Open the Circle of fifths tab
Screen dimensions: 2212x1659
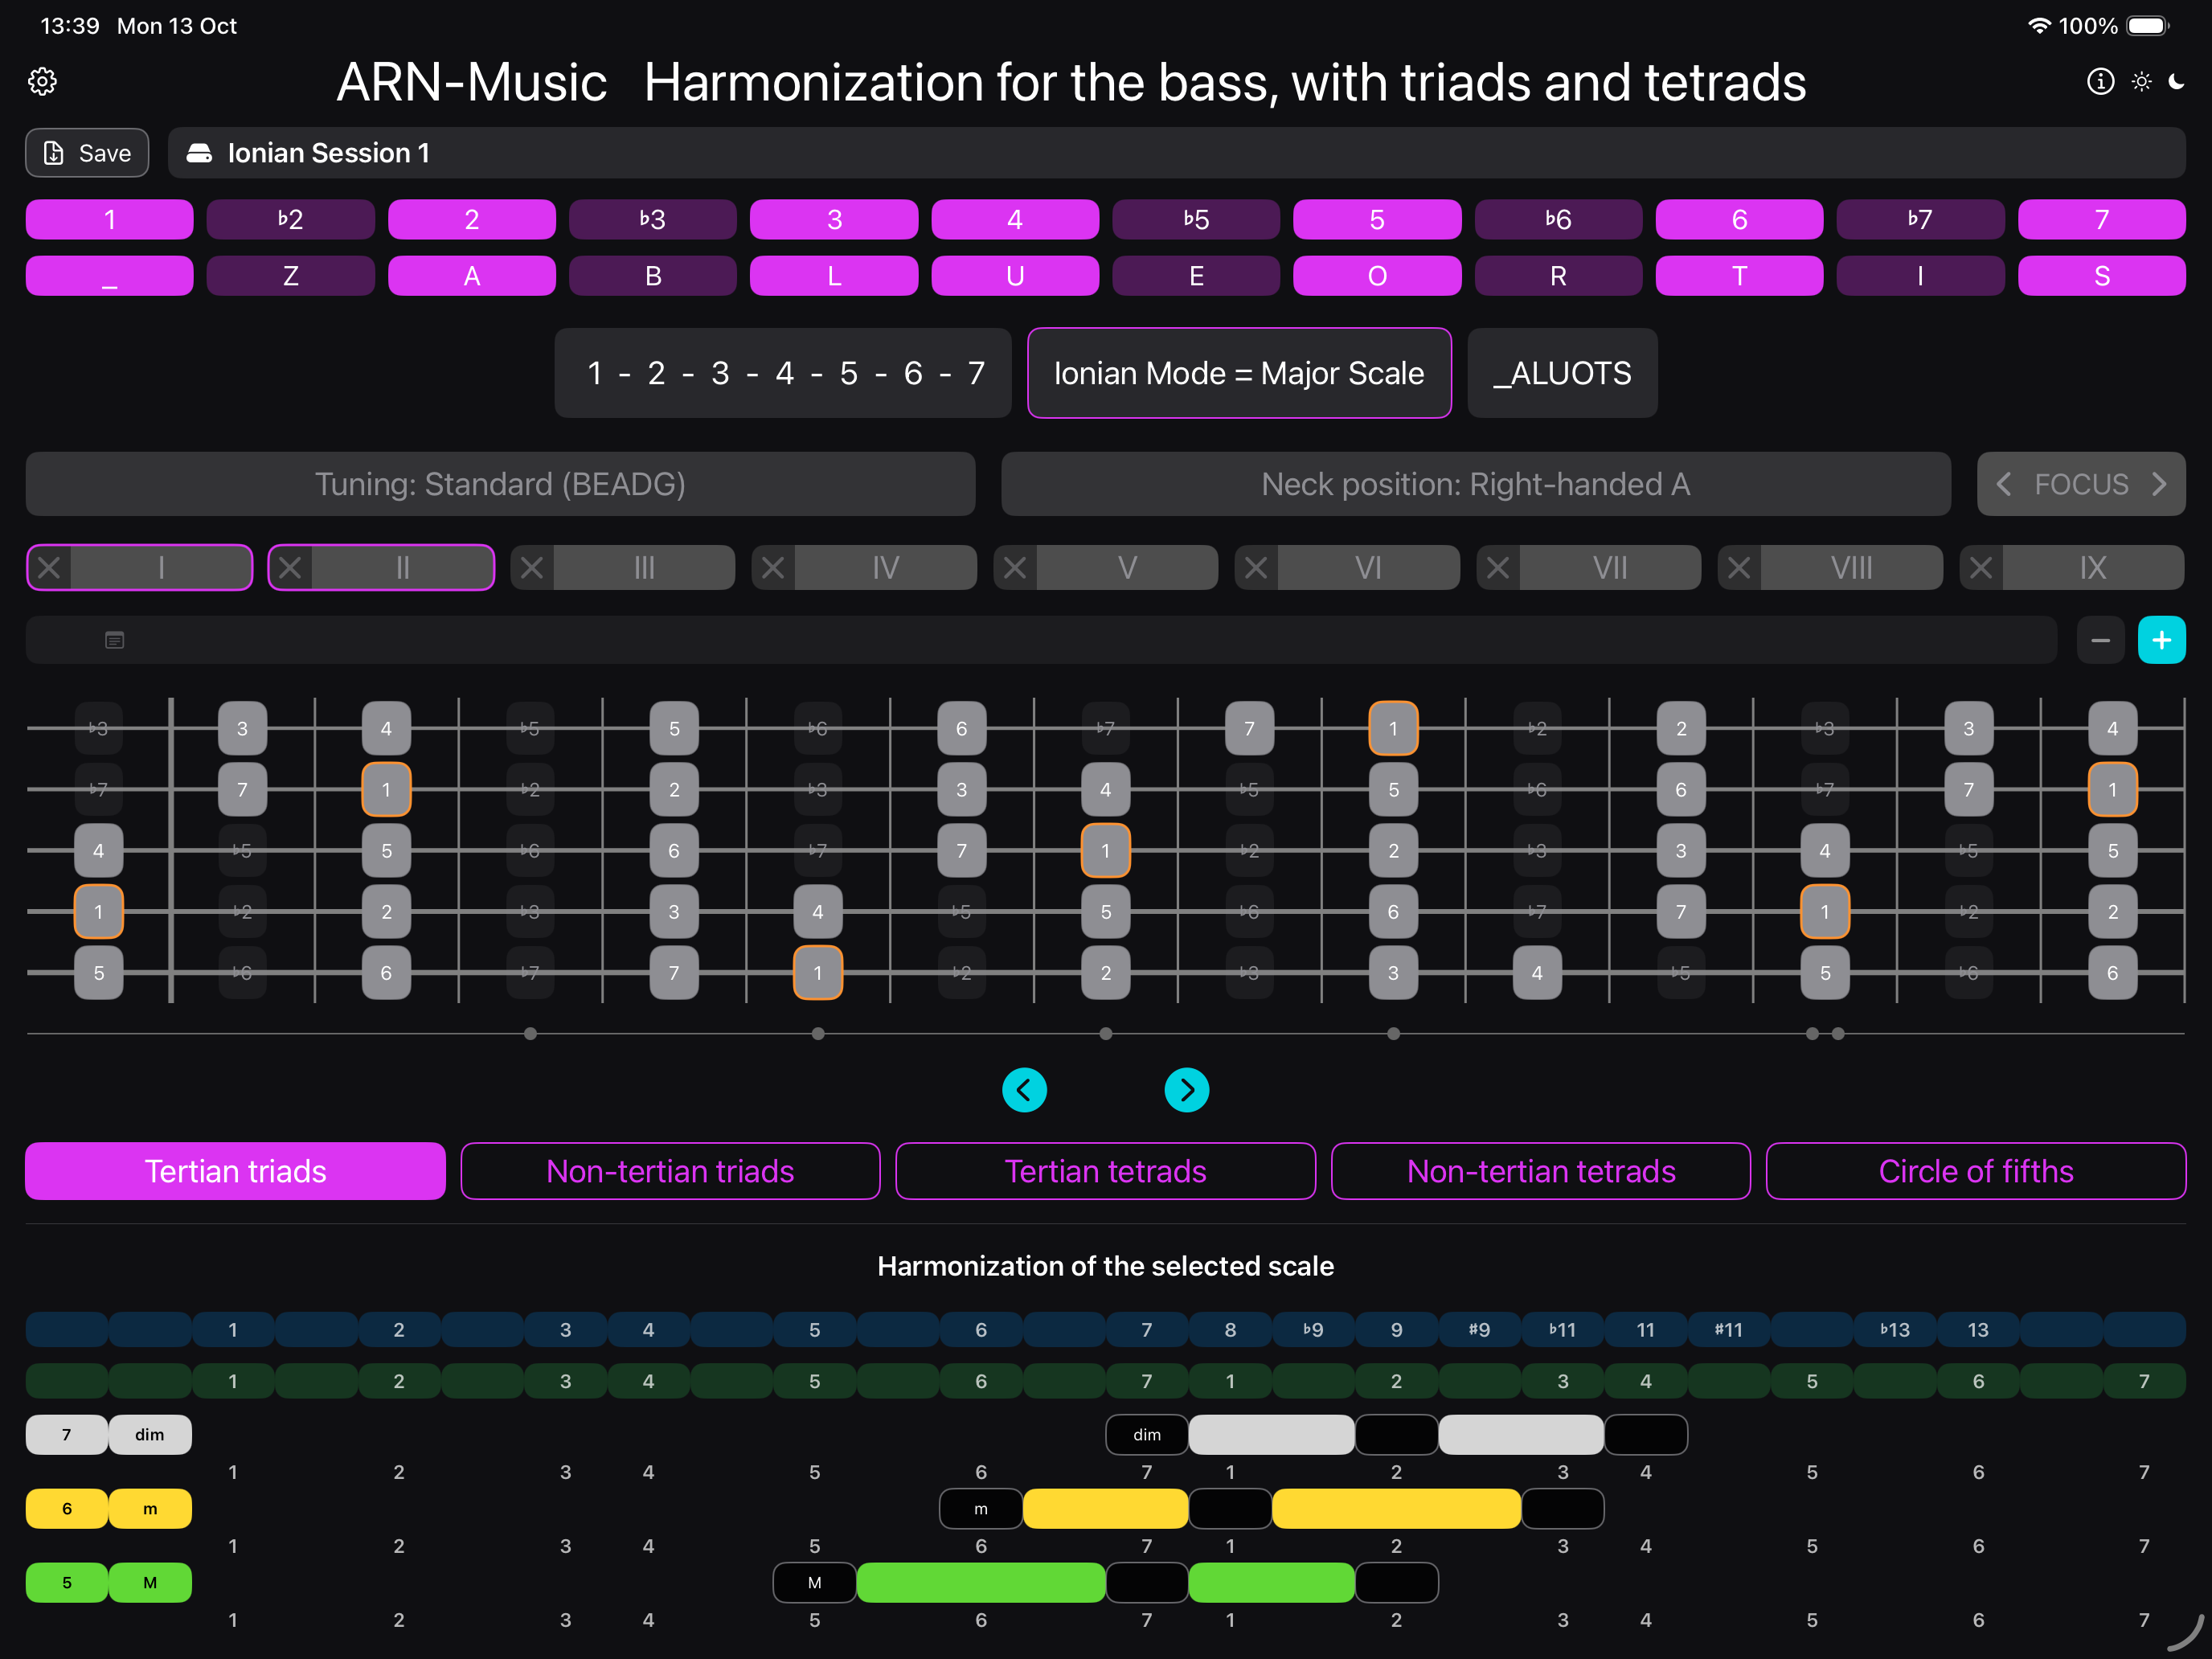(1975, 1171)
